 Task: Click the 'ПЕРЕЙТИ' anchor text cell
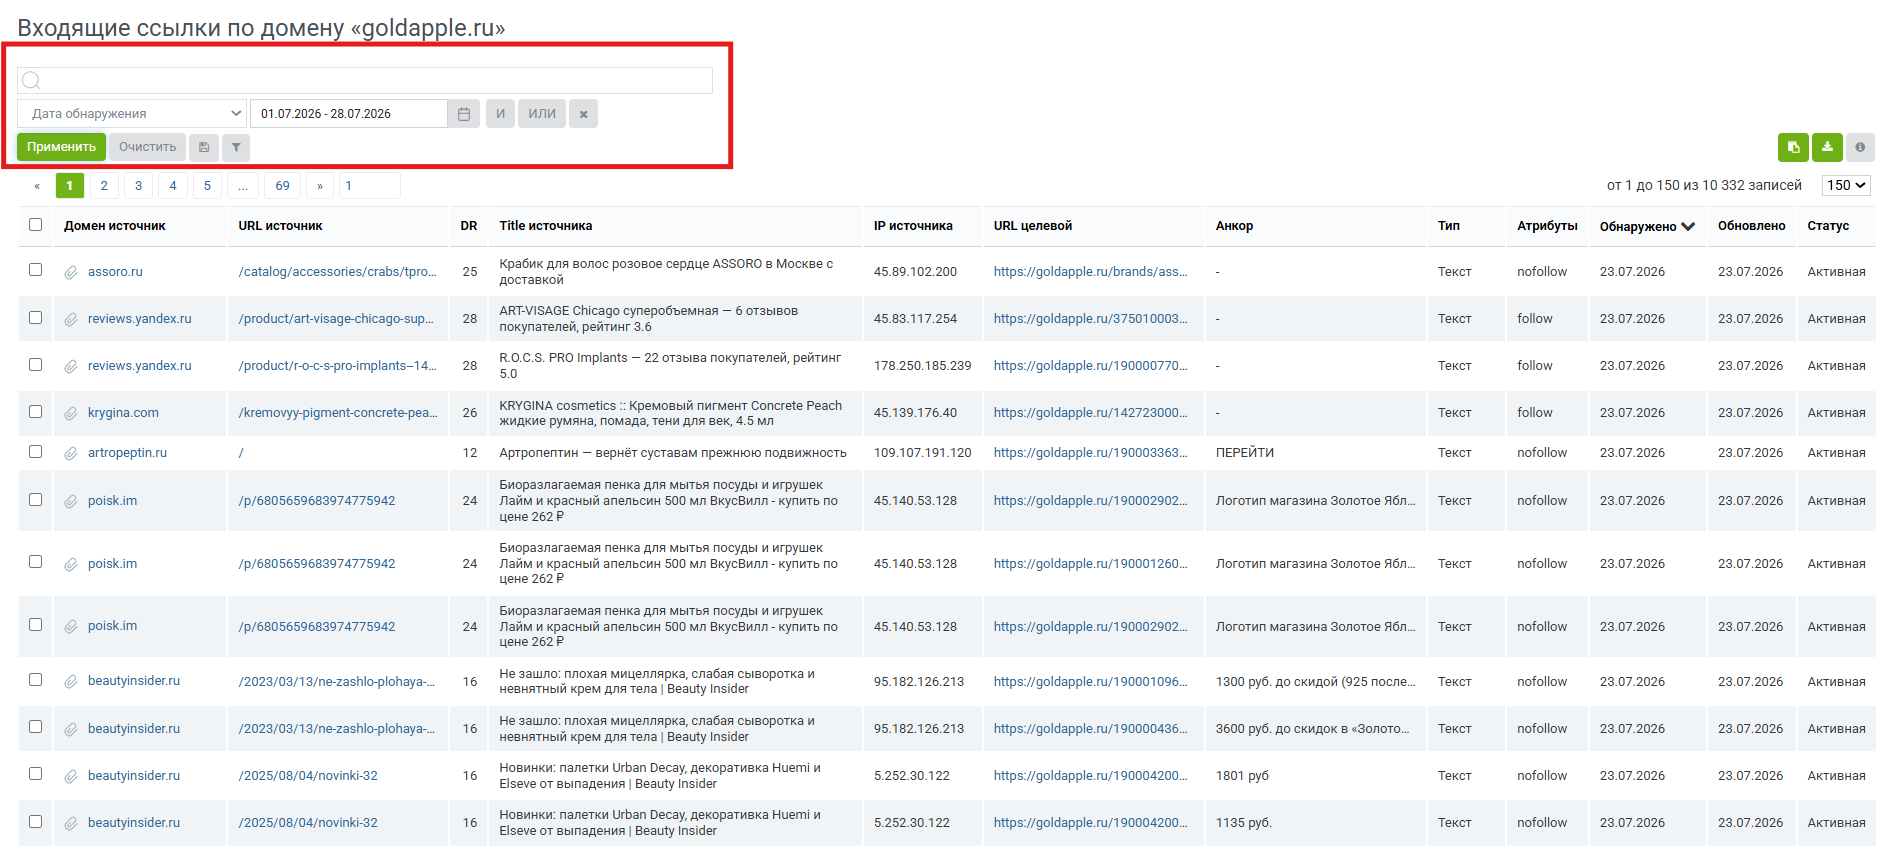point(1244,453)
